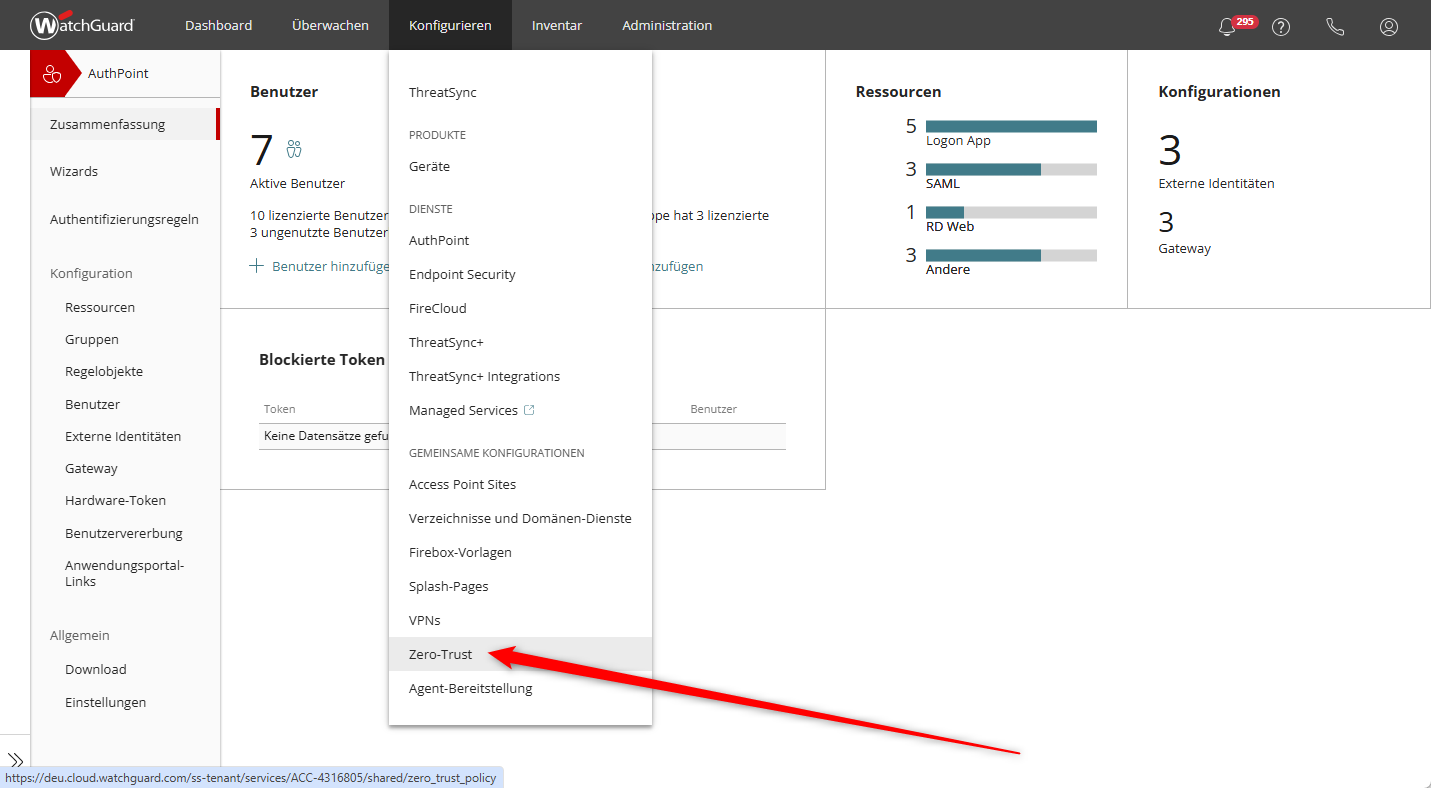Click the red AuthPoint service icon

click(x=53, y=74)
